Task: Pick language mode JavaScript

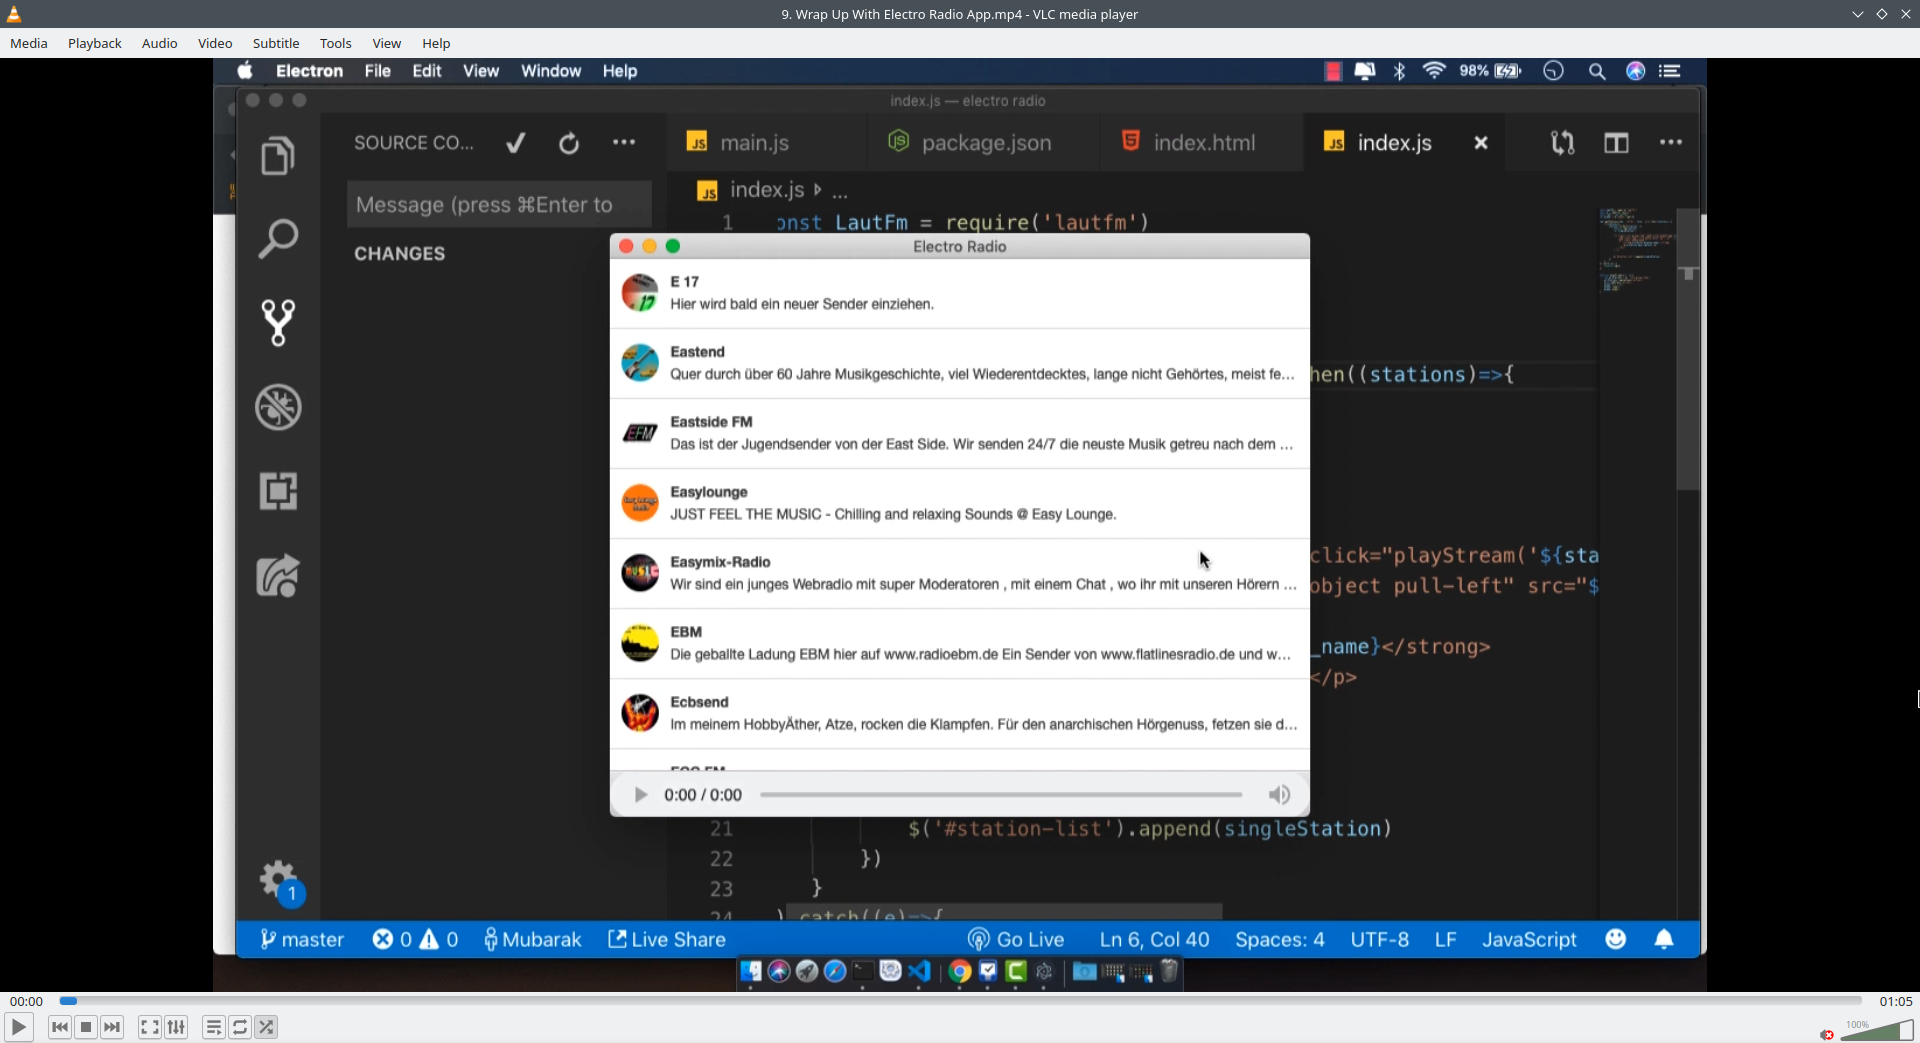Action: pyautogui.click(x=1529, y=939)
